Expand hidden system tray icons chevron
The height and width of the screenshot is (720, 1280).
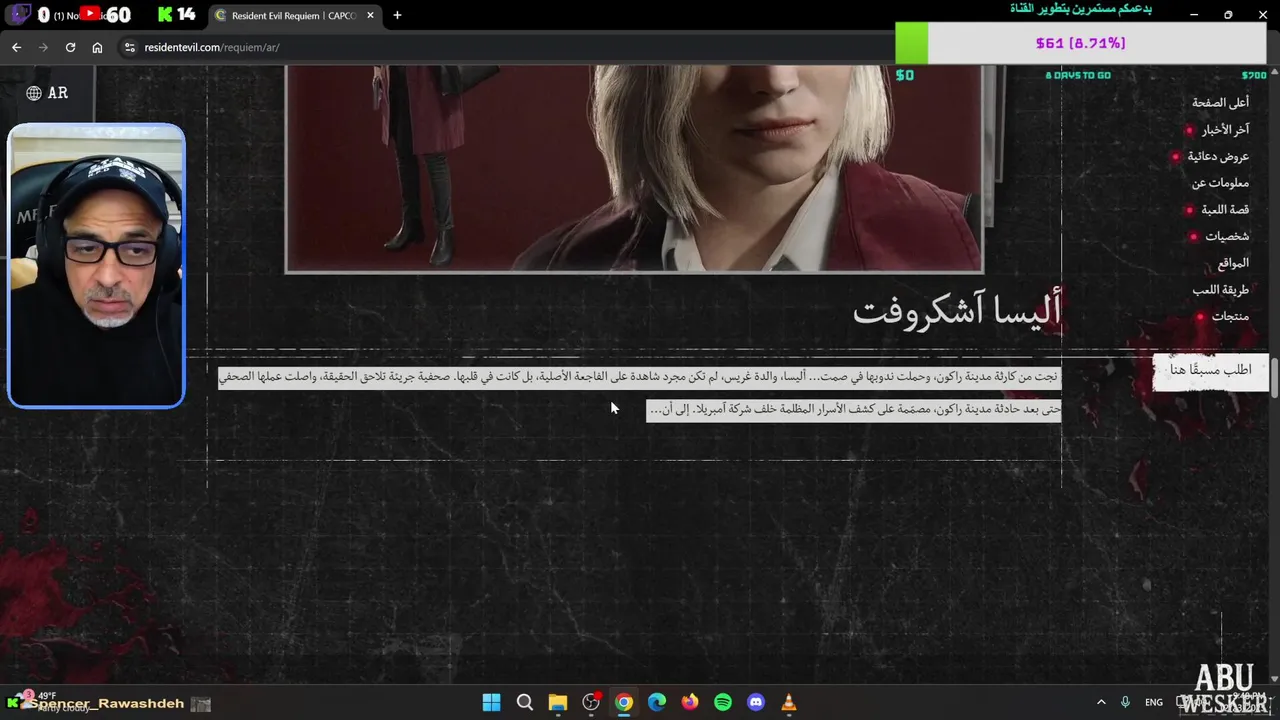point(1101,702)
